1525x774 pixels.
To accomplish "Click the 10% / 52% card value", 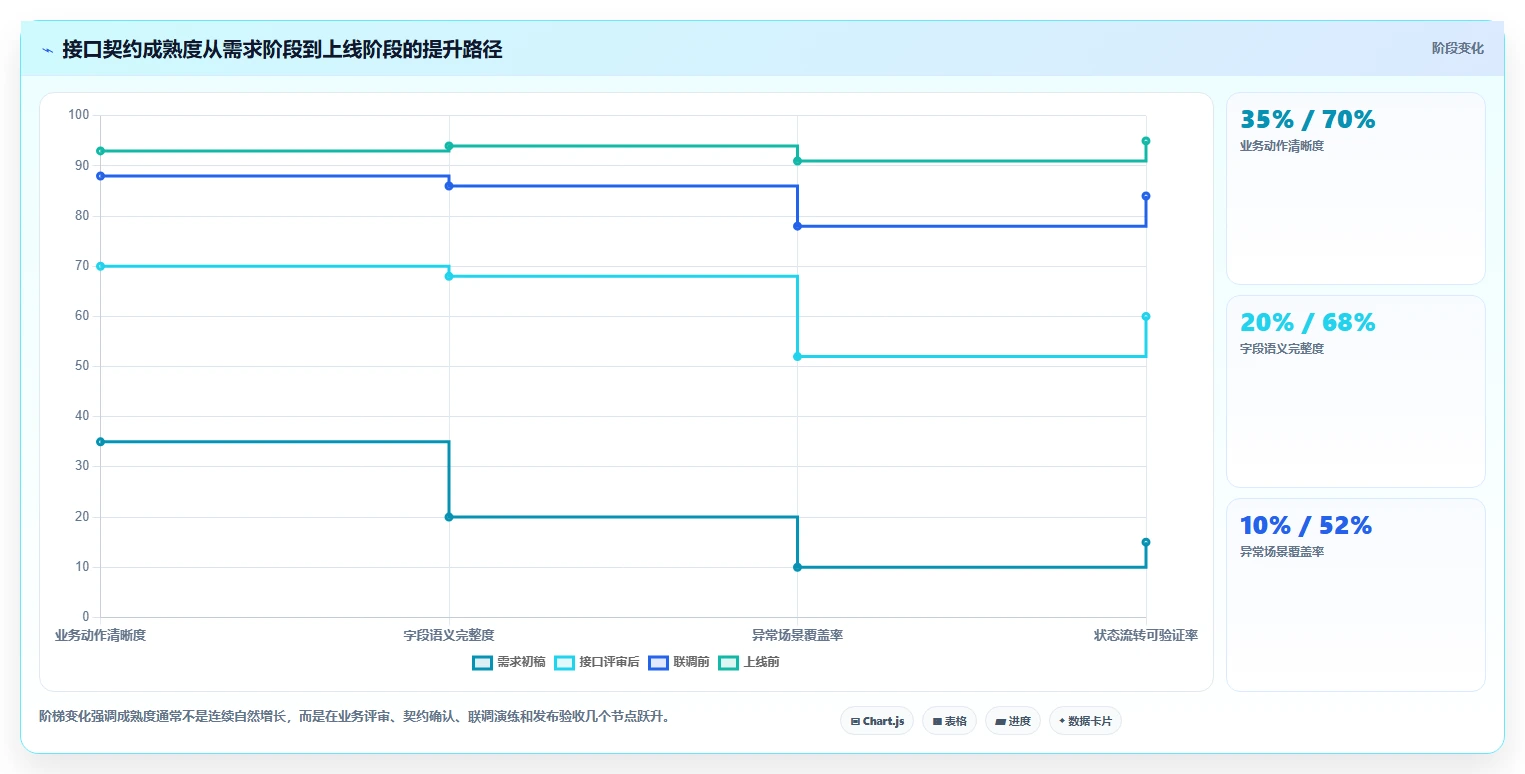I will pos(1306,526).
